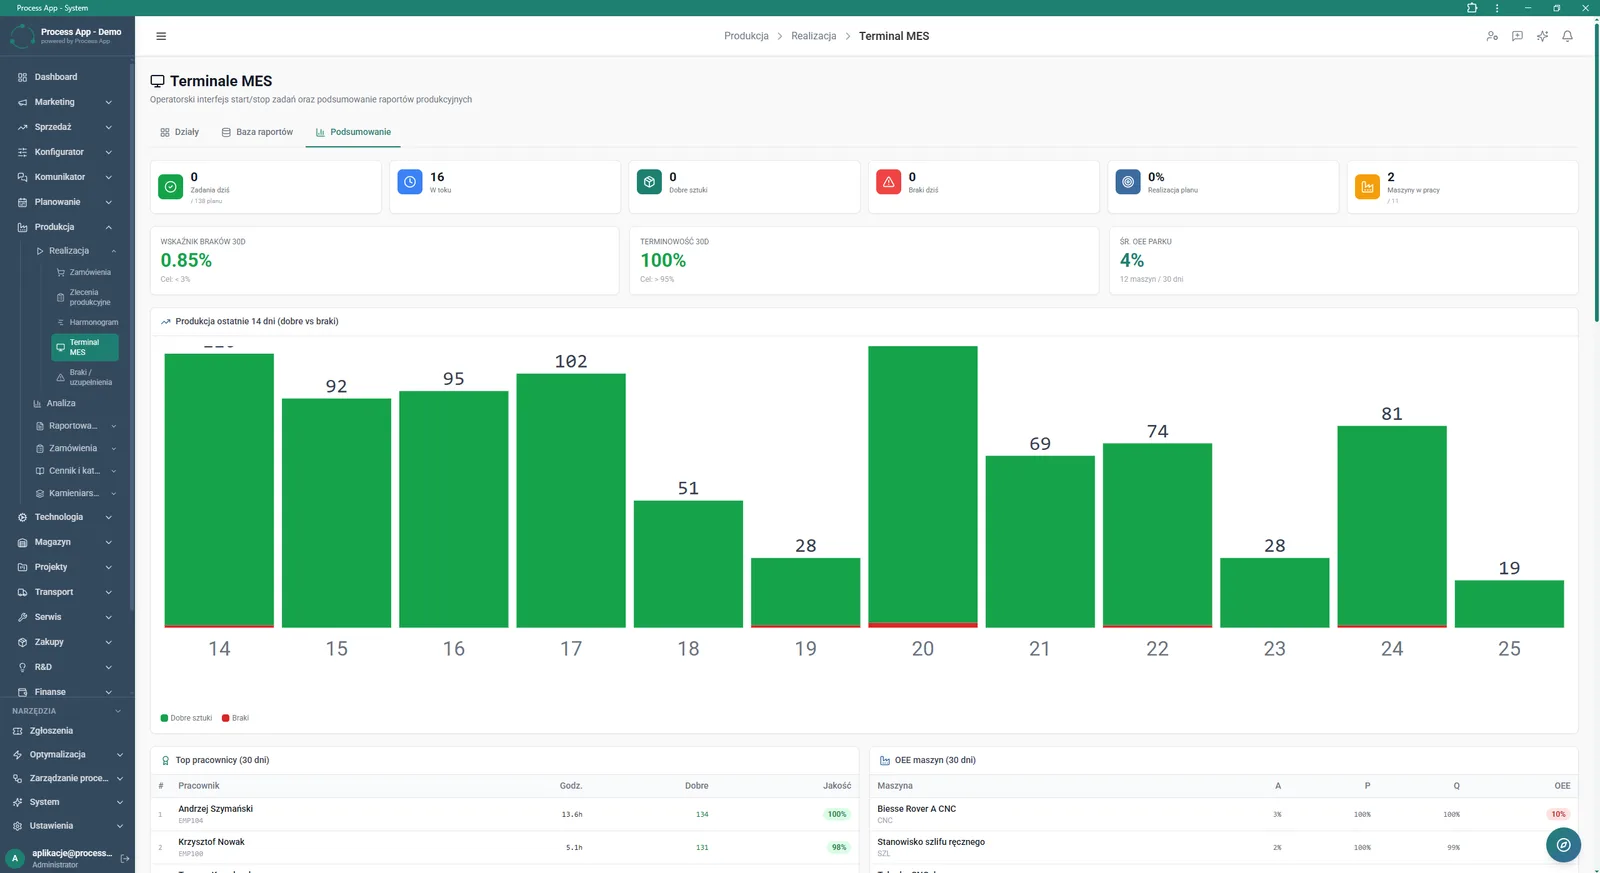Image resolution: width=1600 pixels, height=873 pixels.
Task: Click the green Zadania dziś check icon
Action: point(171,187)
